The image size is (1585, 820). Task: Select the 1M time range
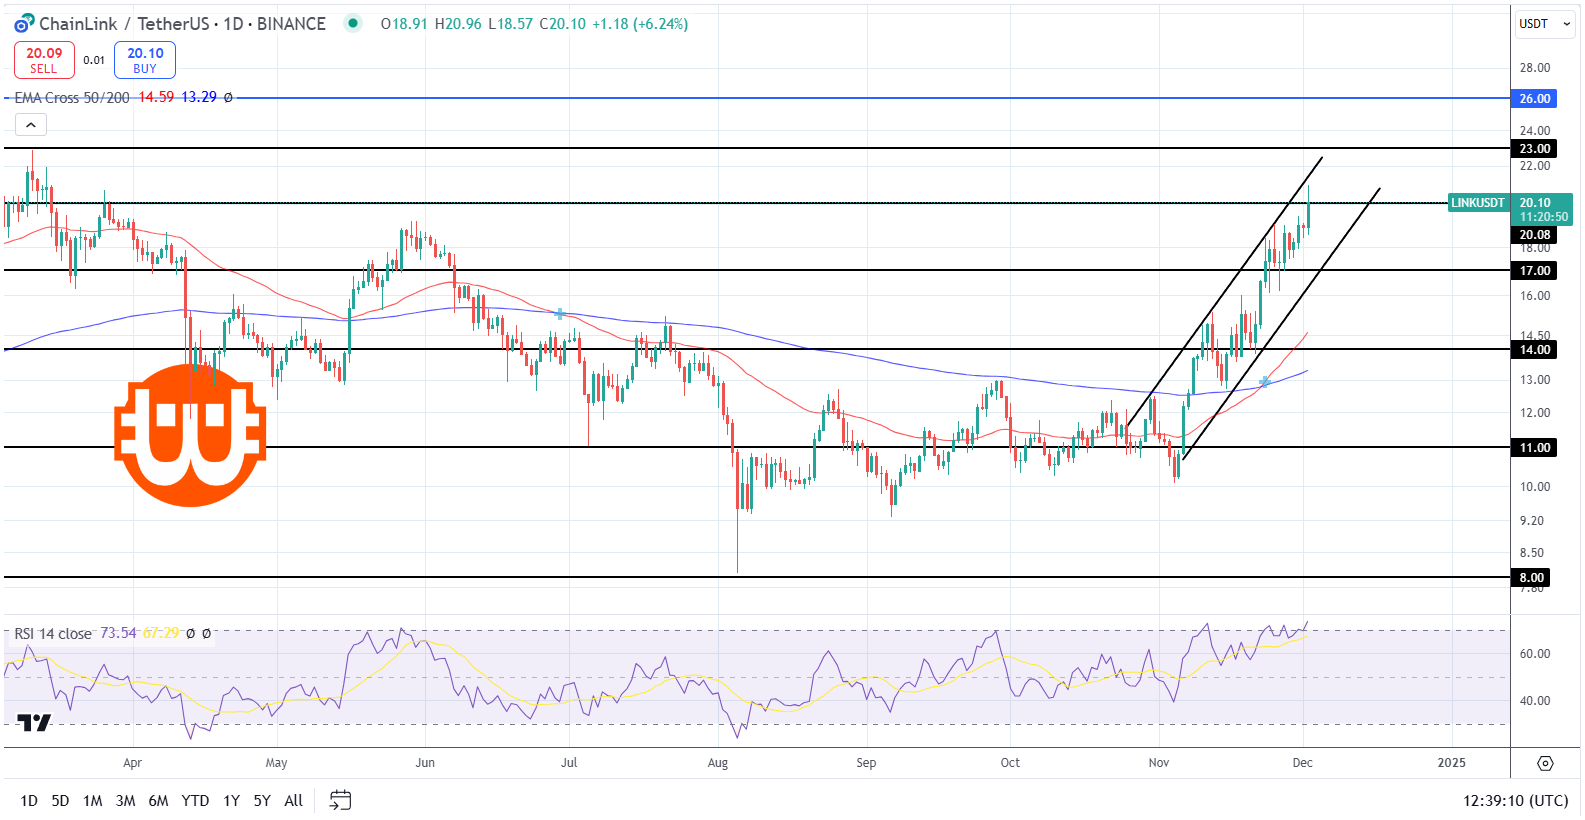[92, 800]
